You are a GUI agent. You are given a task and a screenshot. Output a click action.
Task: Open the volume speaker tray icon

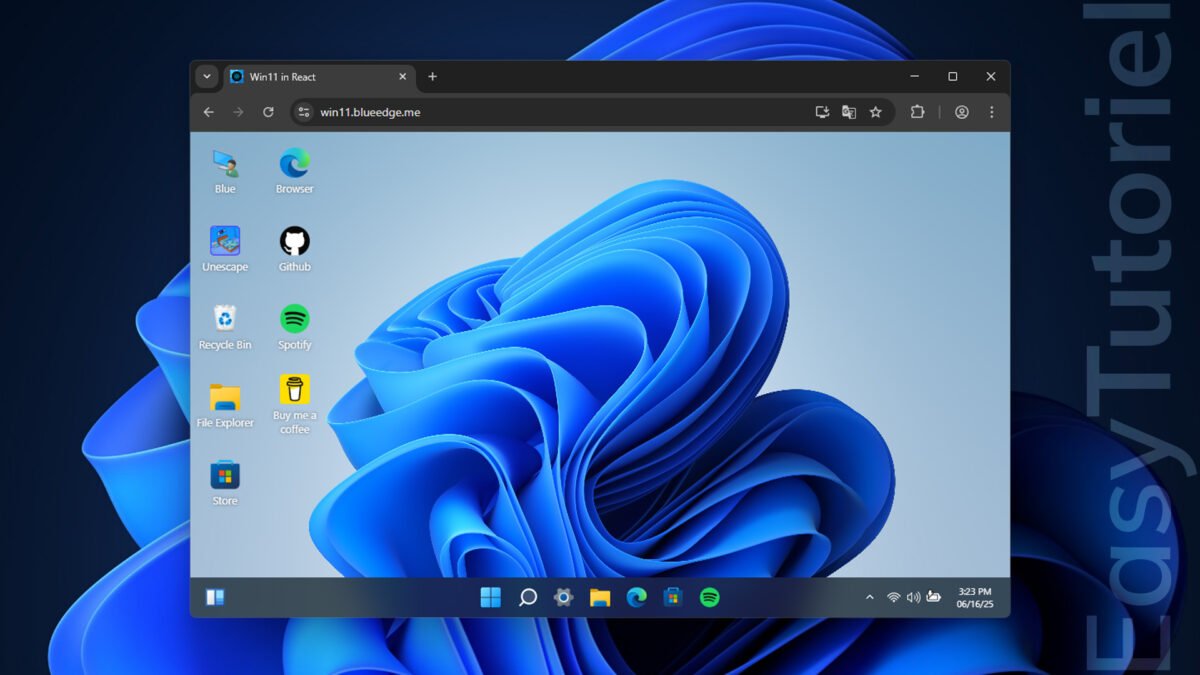tap(913, 597)
